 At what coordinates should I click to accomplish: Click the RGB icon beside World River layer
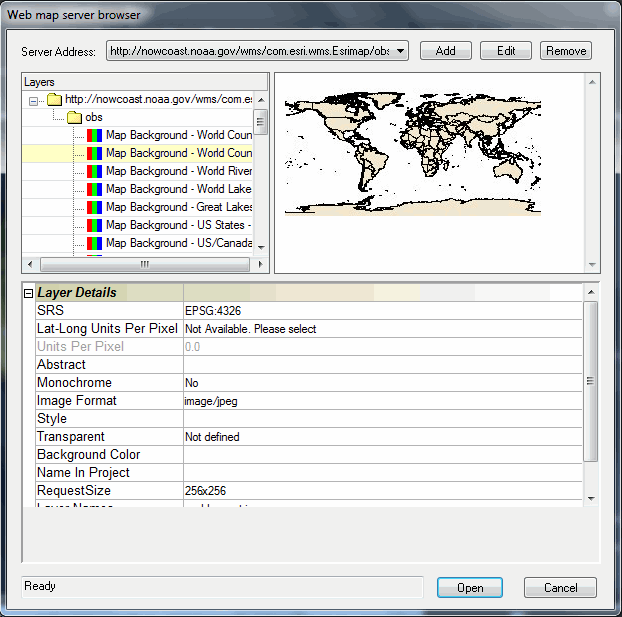point(94,171)
